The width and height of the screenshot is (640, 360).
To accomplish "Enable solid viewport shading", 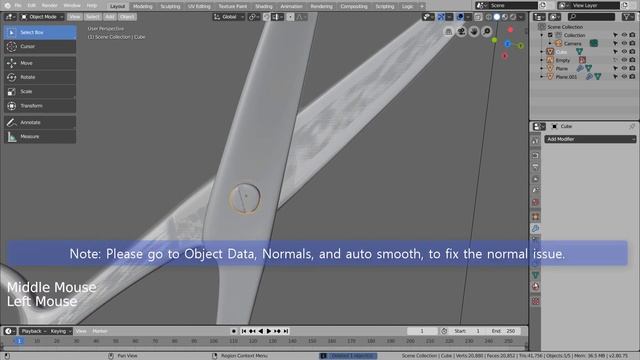I will click(497, 17).
